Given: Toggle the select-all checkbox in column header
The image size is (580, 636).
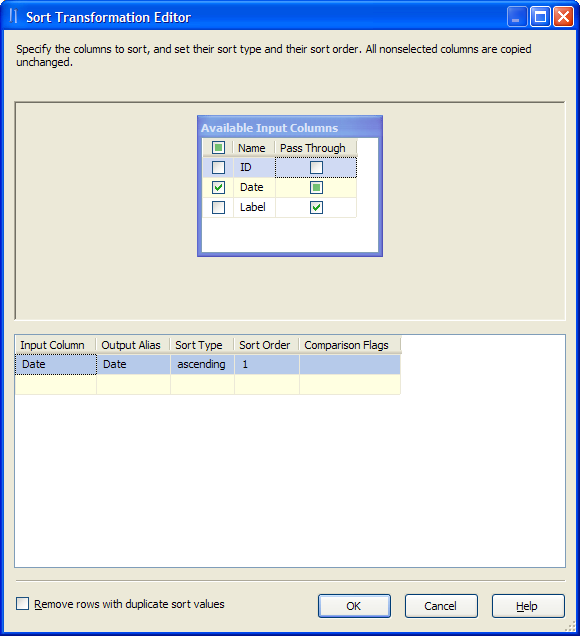Looking at the screenshot, I should coord(218,148).
